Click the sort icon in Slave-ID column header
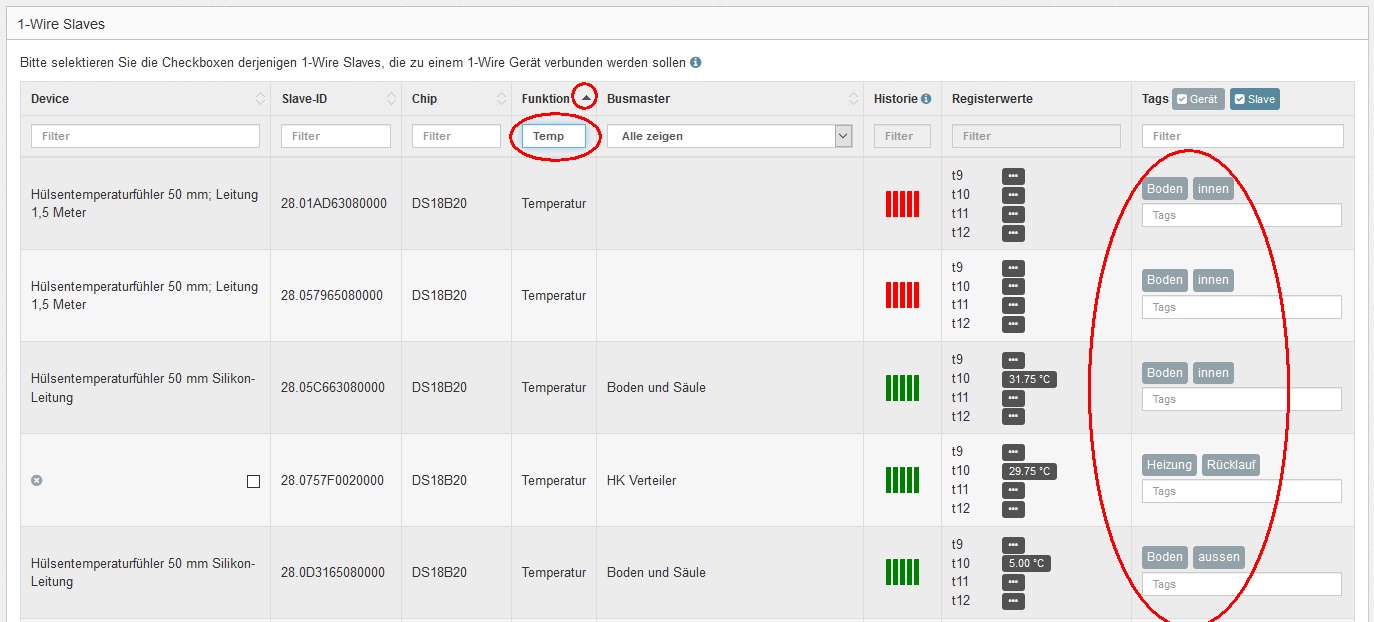This screenshot has height=622, width=1374. click(391, 99)
